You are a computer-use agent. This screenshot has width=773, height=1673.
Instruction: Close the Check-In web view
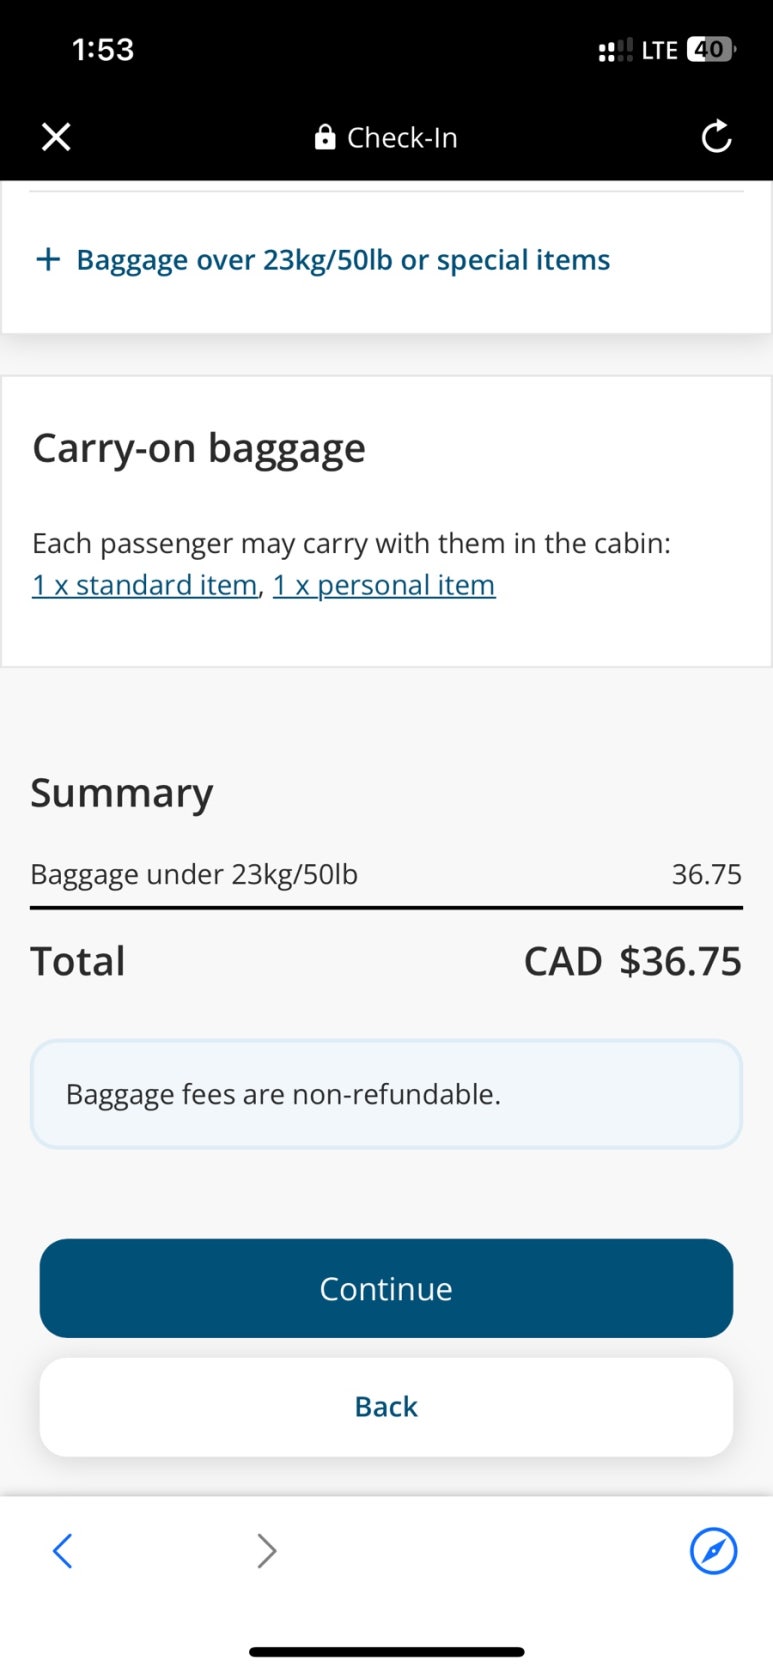[x=56, y=137]
